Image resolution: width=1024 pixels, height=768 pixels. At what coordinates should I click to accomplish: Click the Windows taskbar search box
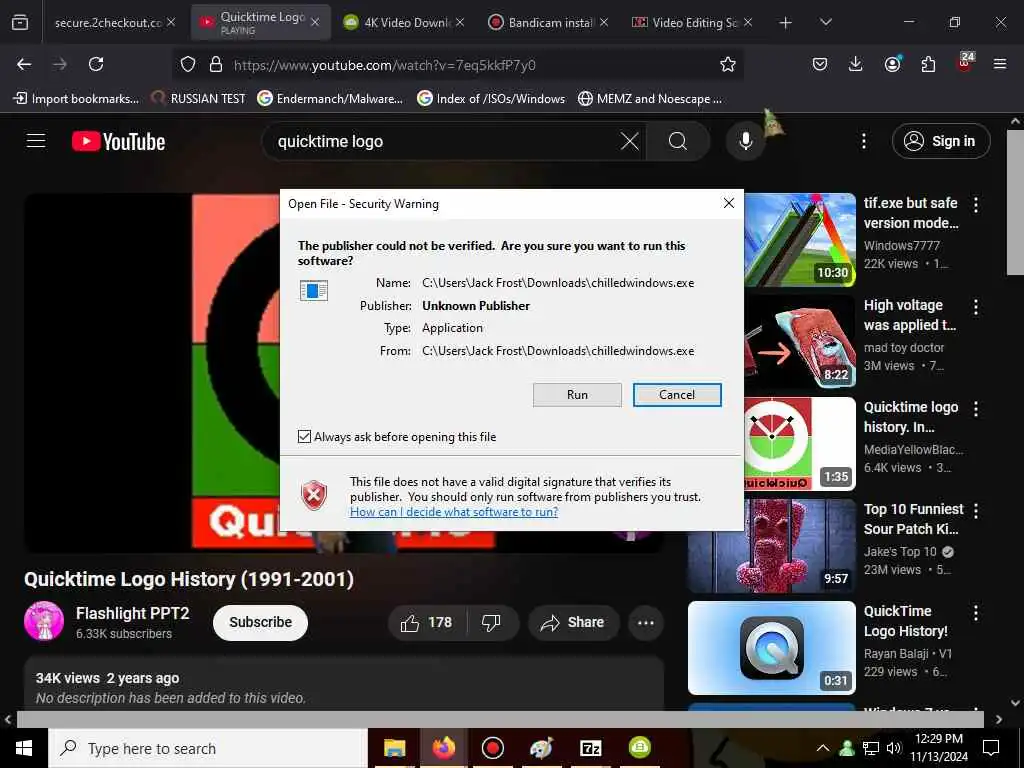pyautogui.click(x=208, y=748)
